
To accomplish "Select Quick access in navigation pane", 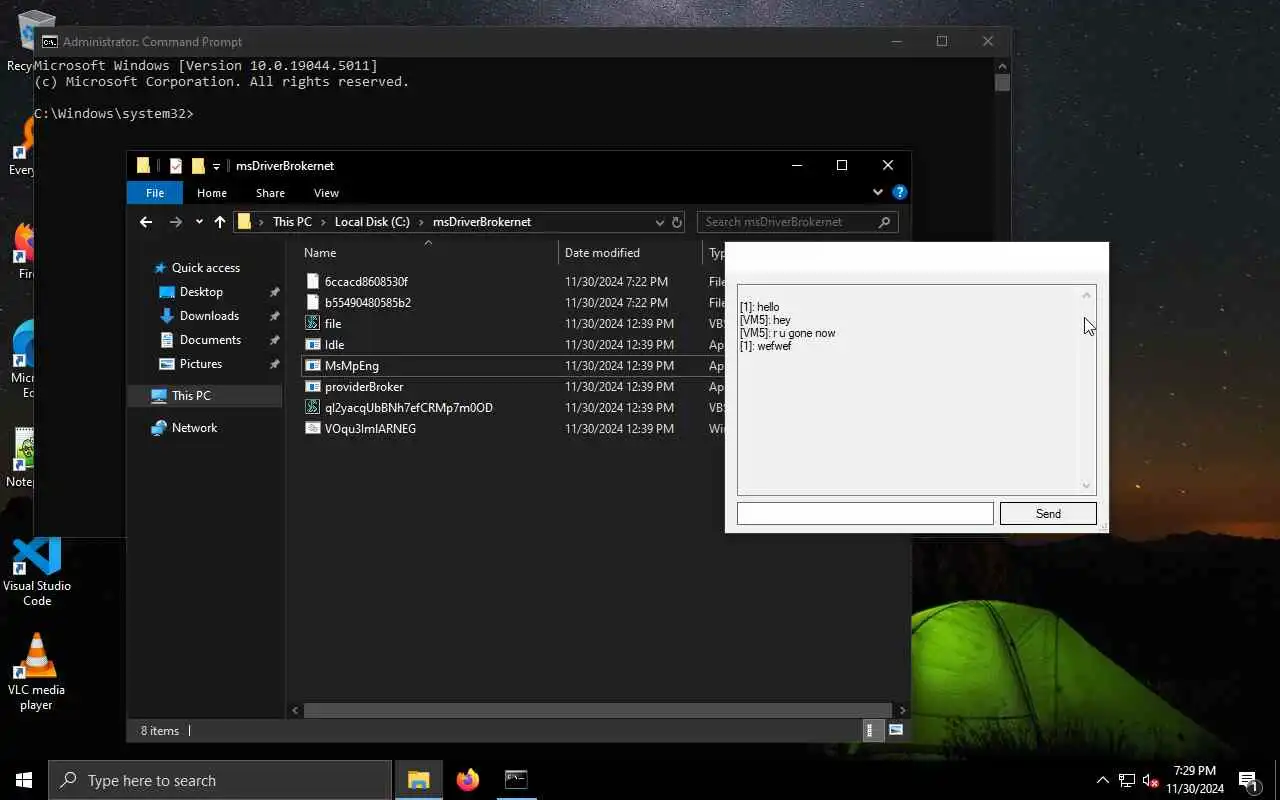I will 205,268.
